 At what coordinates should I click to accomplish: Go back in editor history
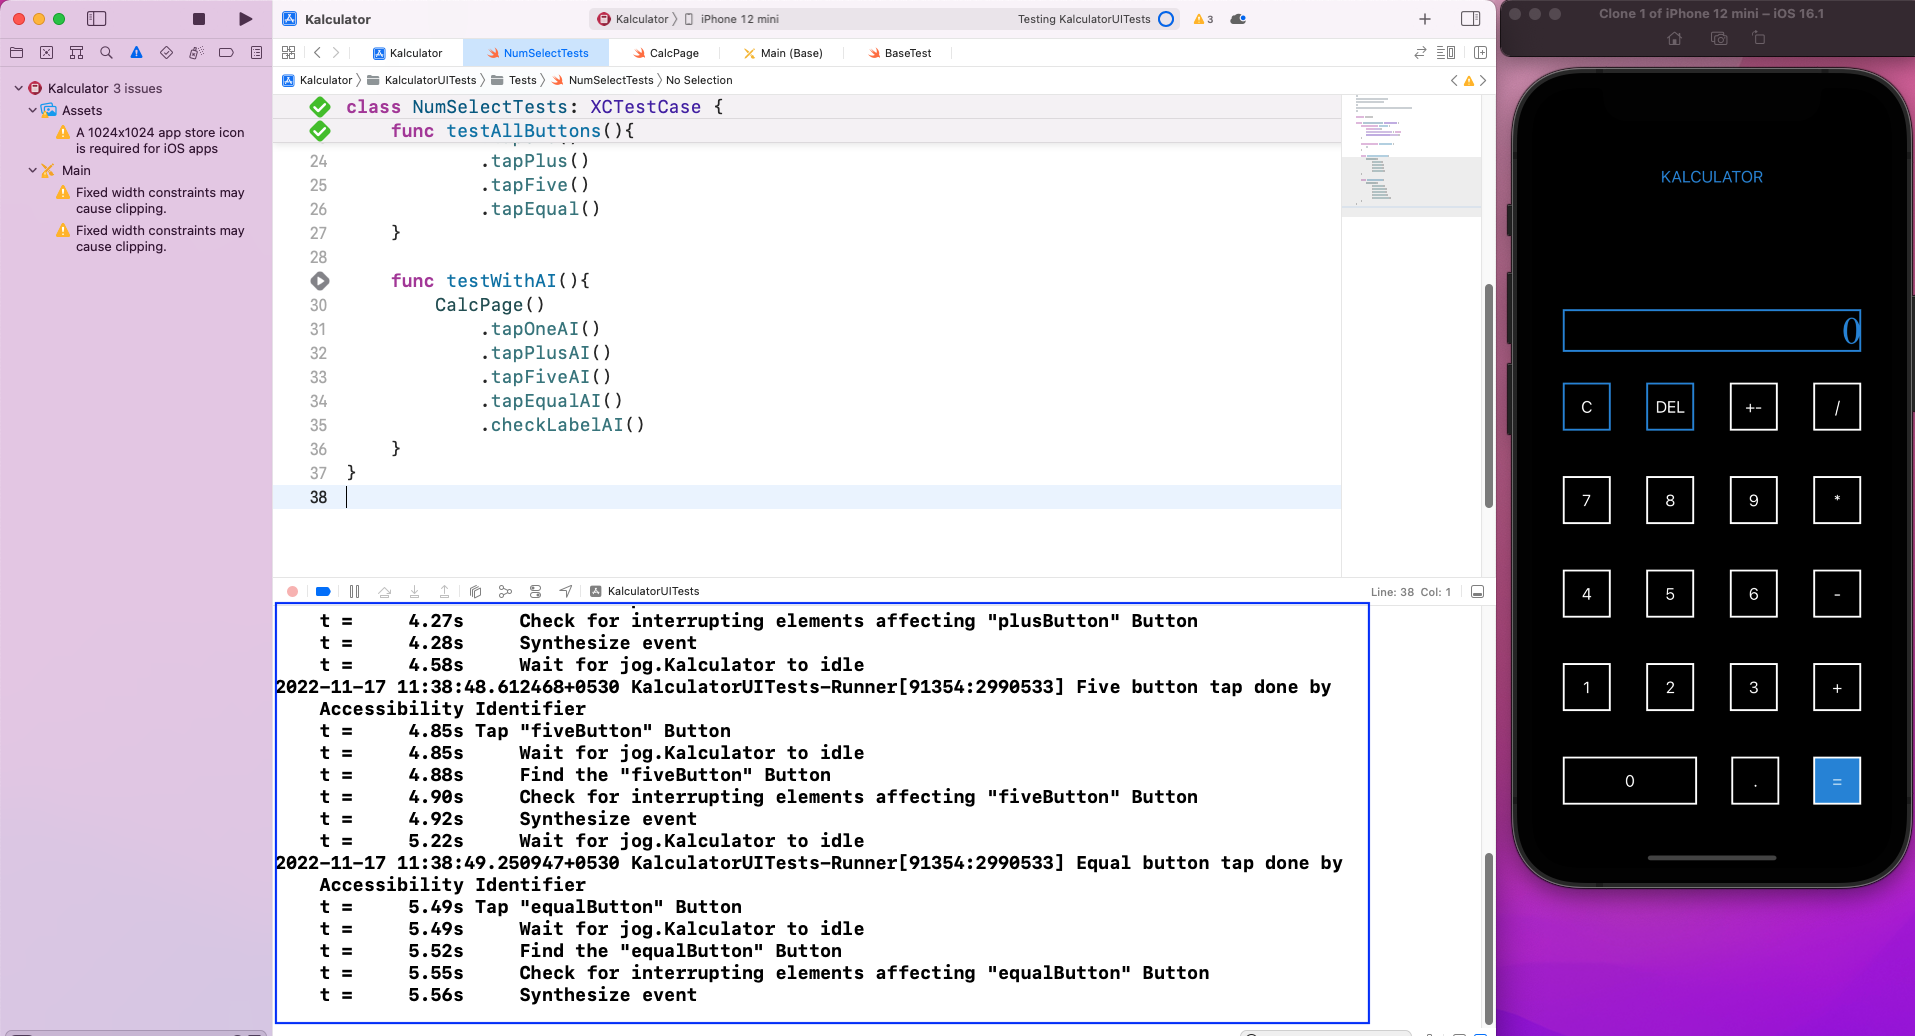(317, 53)
